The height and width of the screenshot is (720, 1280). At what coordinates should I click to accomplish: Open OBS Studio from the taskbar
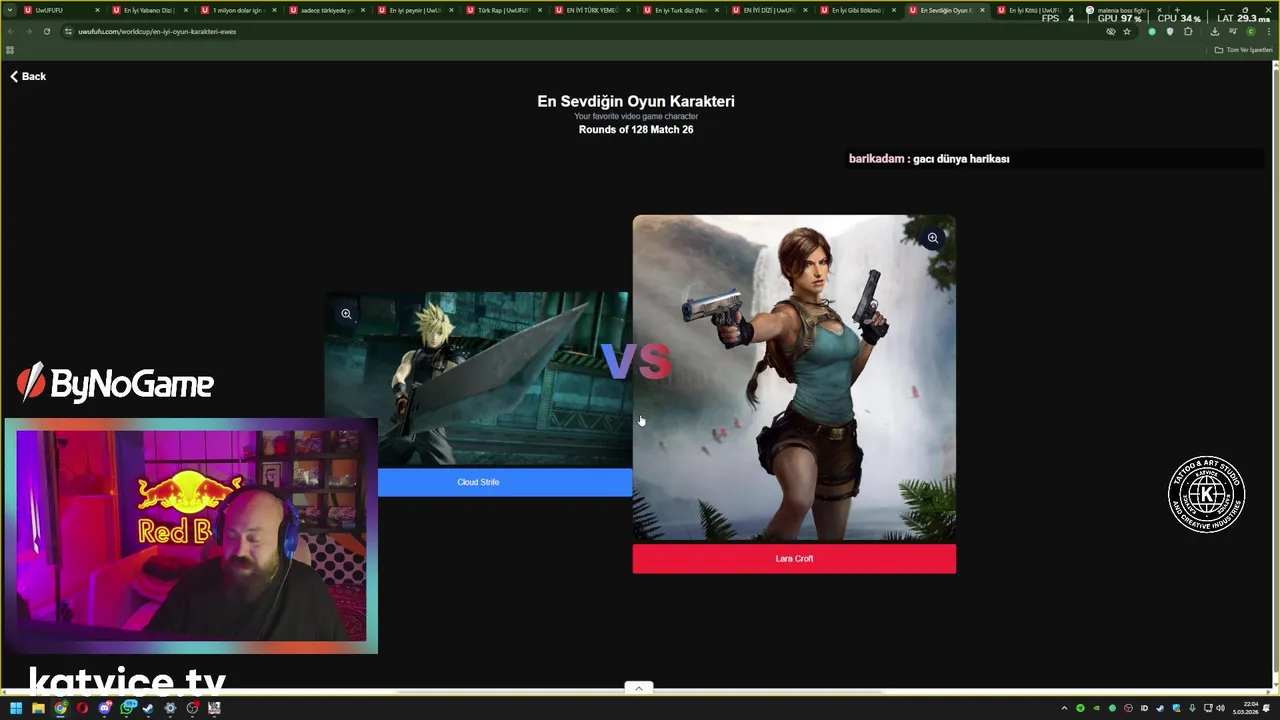[192, 708]
